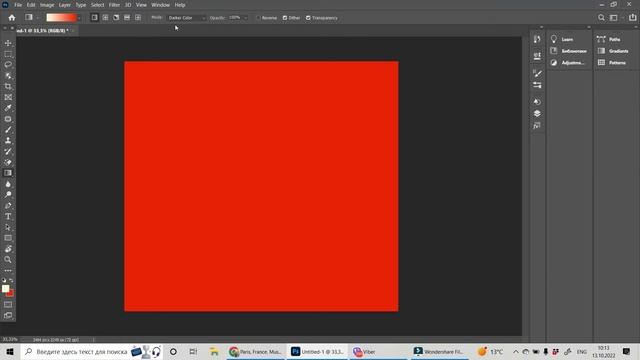Select the Horizontal Type tool

coord(8,216)
